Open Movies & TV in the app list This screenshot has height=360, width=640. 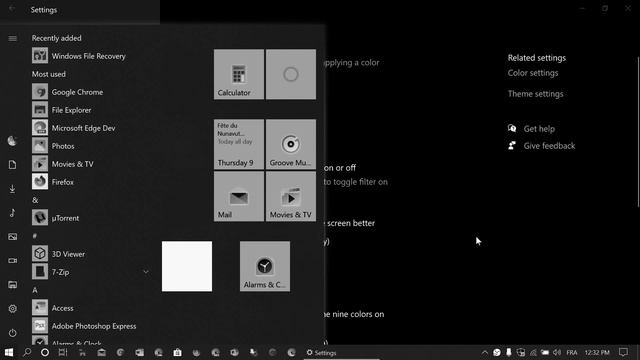click(x=92, y=164)
